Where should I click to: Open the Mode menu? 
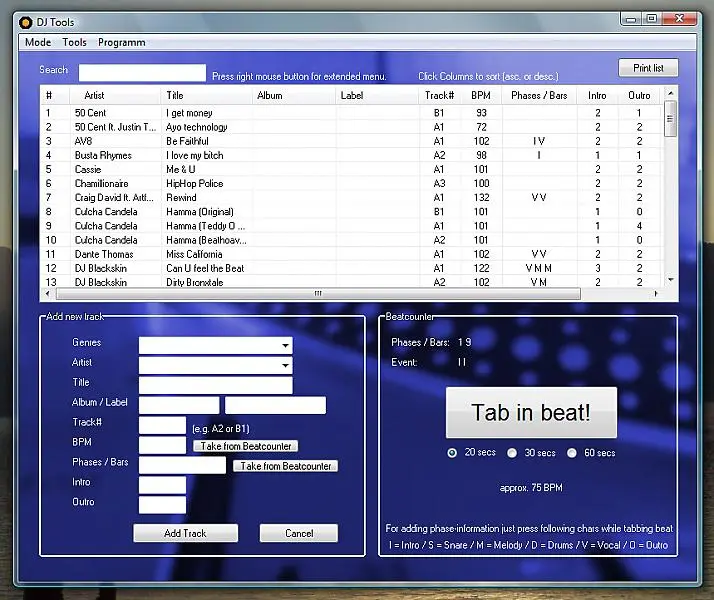click(x=38, y=43)
